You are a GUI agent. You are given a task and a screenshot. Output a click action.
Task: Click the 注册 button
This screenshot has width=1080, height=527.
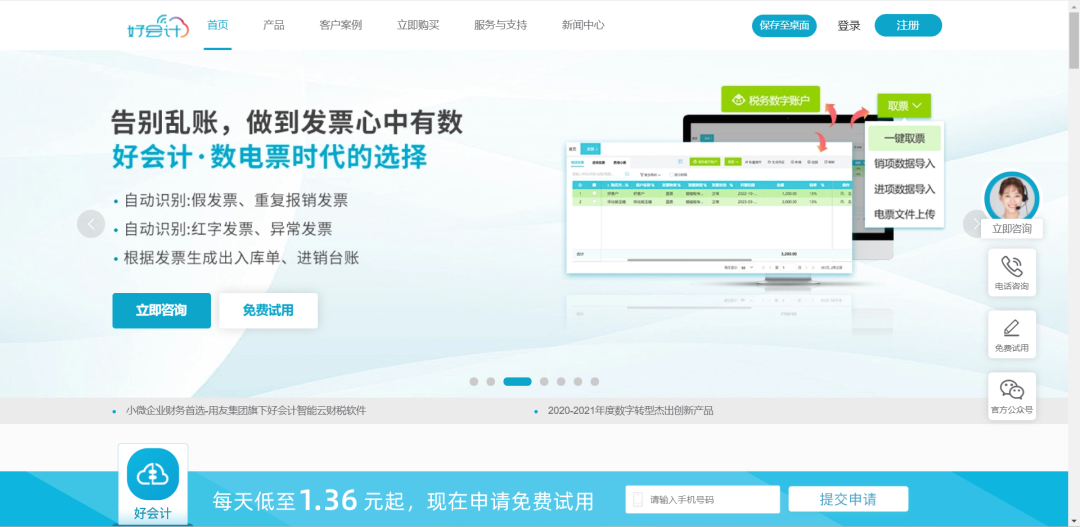(908, 25)
